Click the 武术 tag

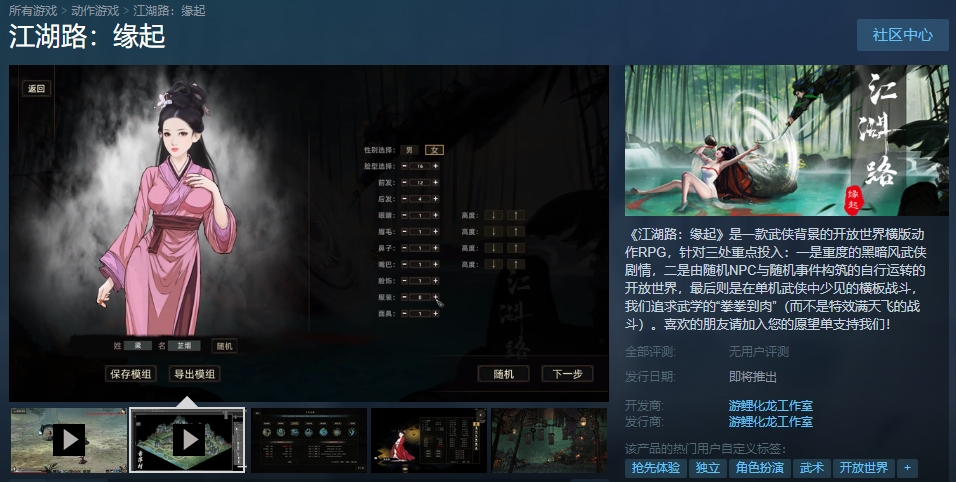tap(812, 468)
